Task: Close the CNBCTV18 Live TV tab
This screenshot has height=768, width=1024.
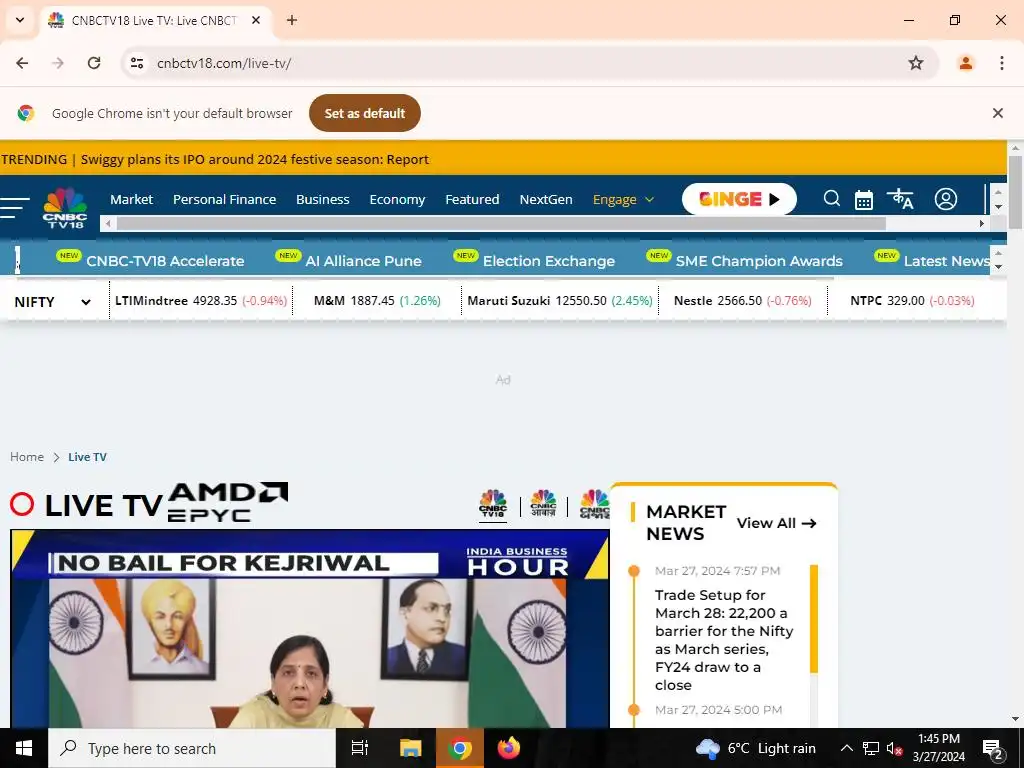Action: (x=256, y=20)
